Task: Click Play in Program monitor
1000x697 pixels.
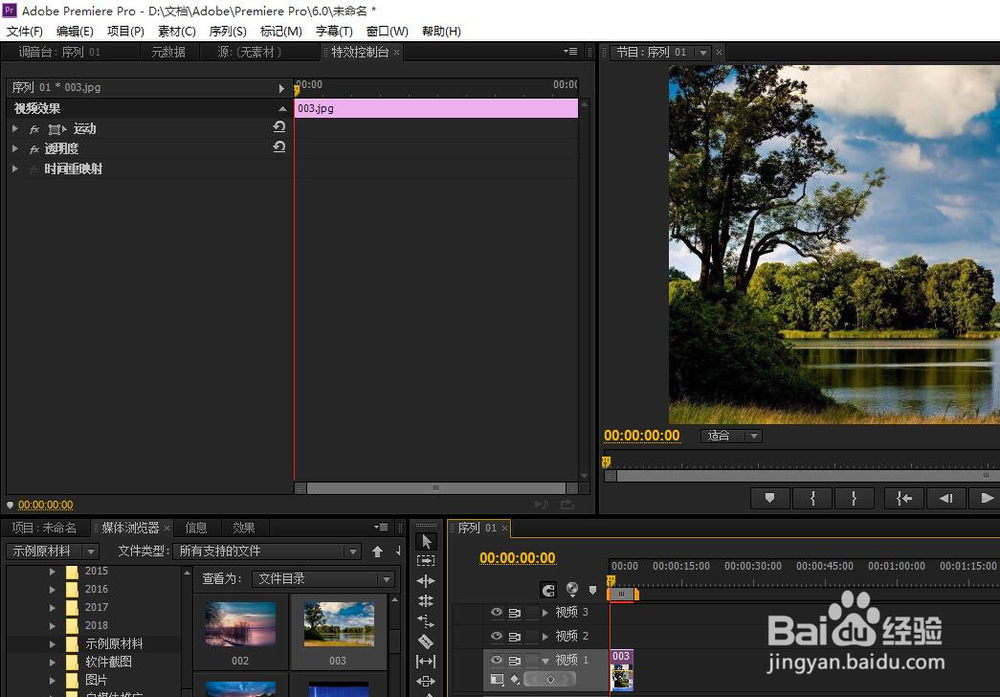Action: click(x=986, y=498)
